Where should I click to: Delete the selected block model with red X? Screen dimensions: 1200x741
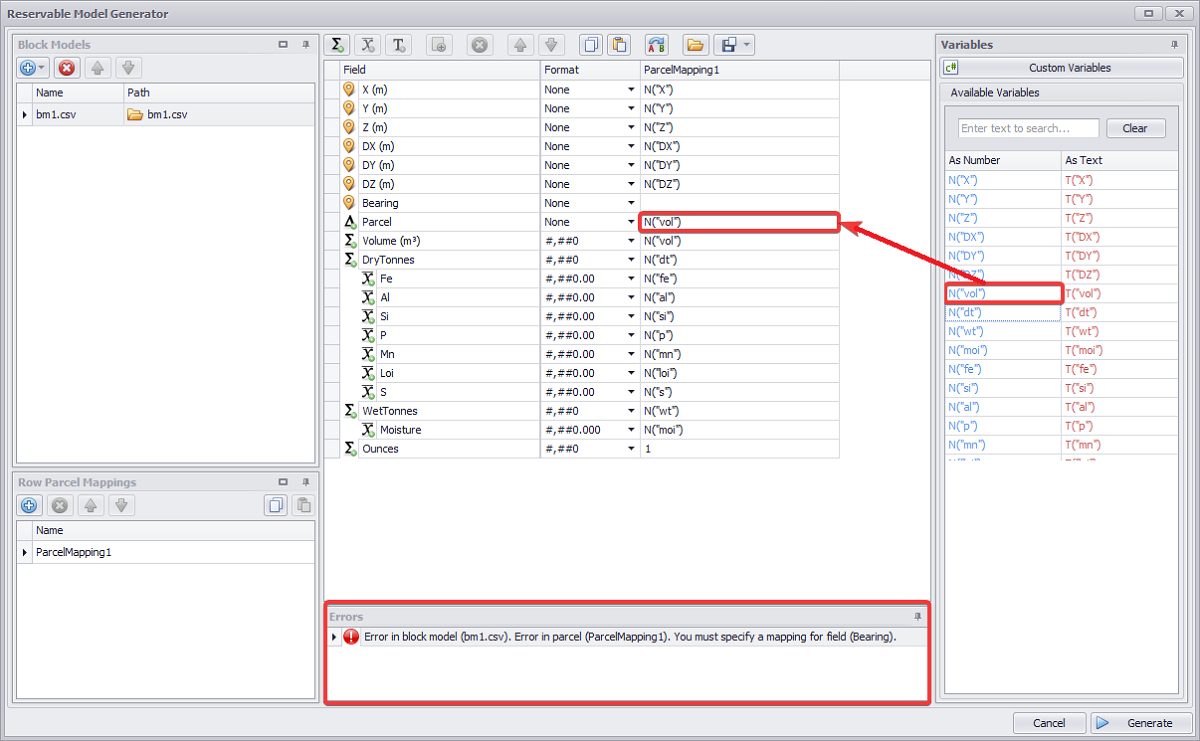pos(66,68)
